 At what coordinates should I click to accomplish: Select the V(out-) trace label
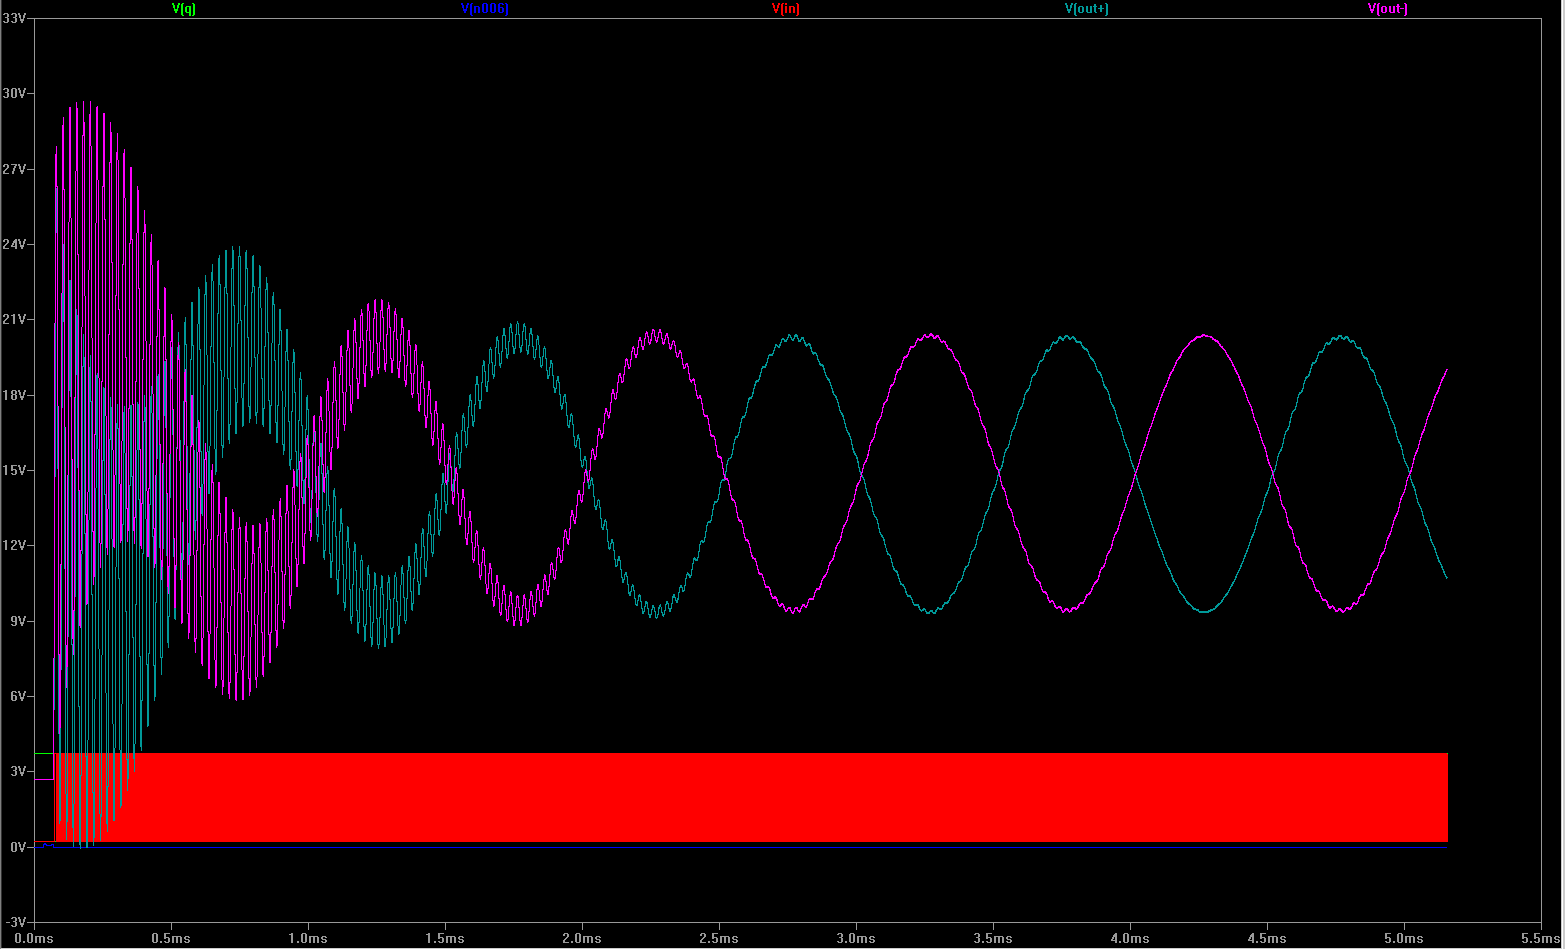[1388, 8]
